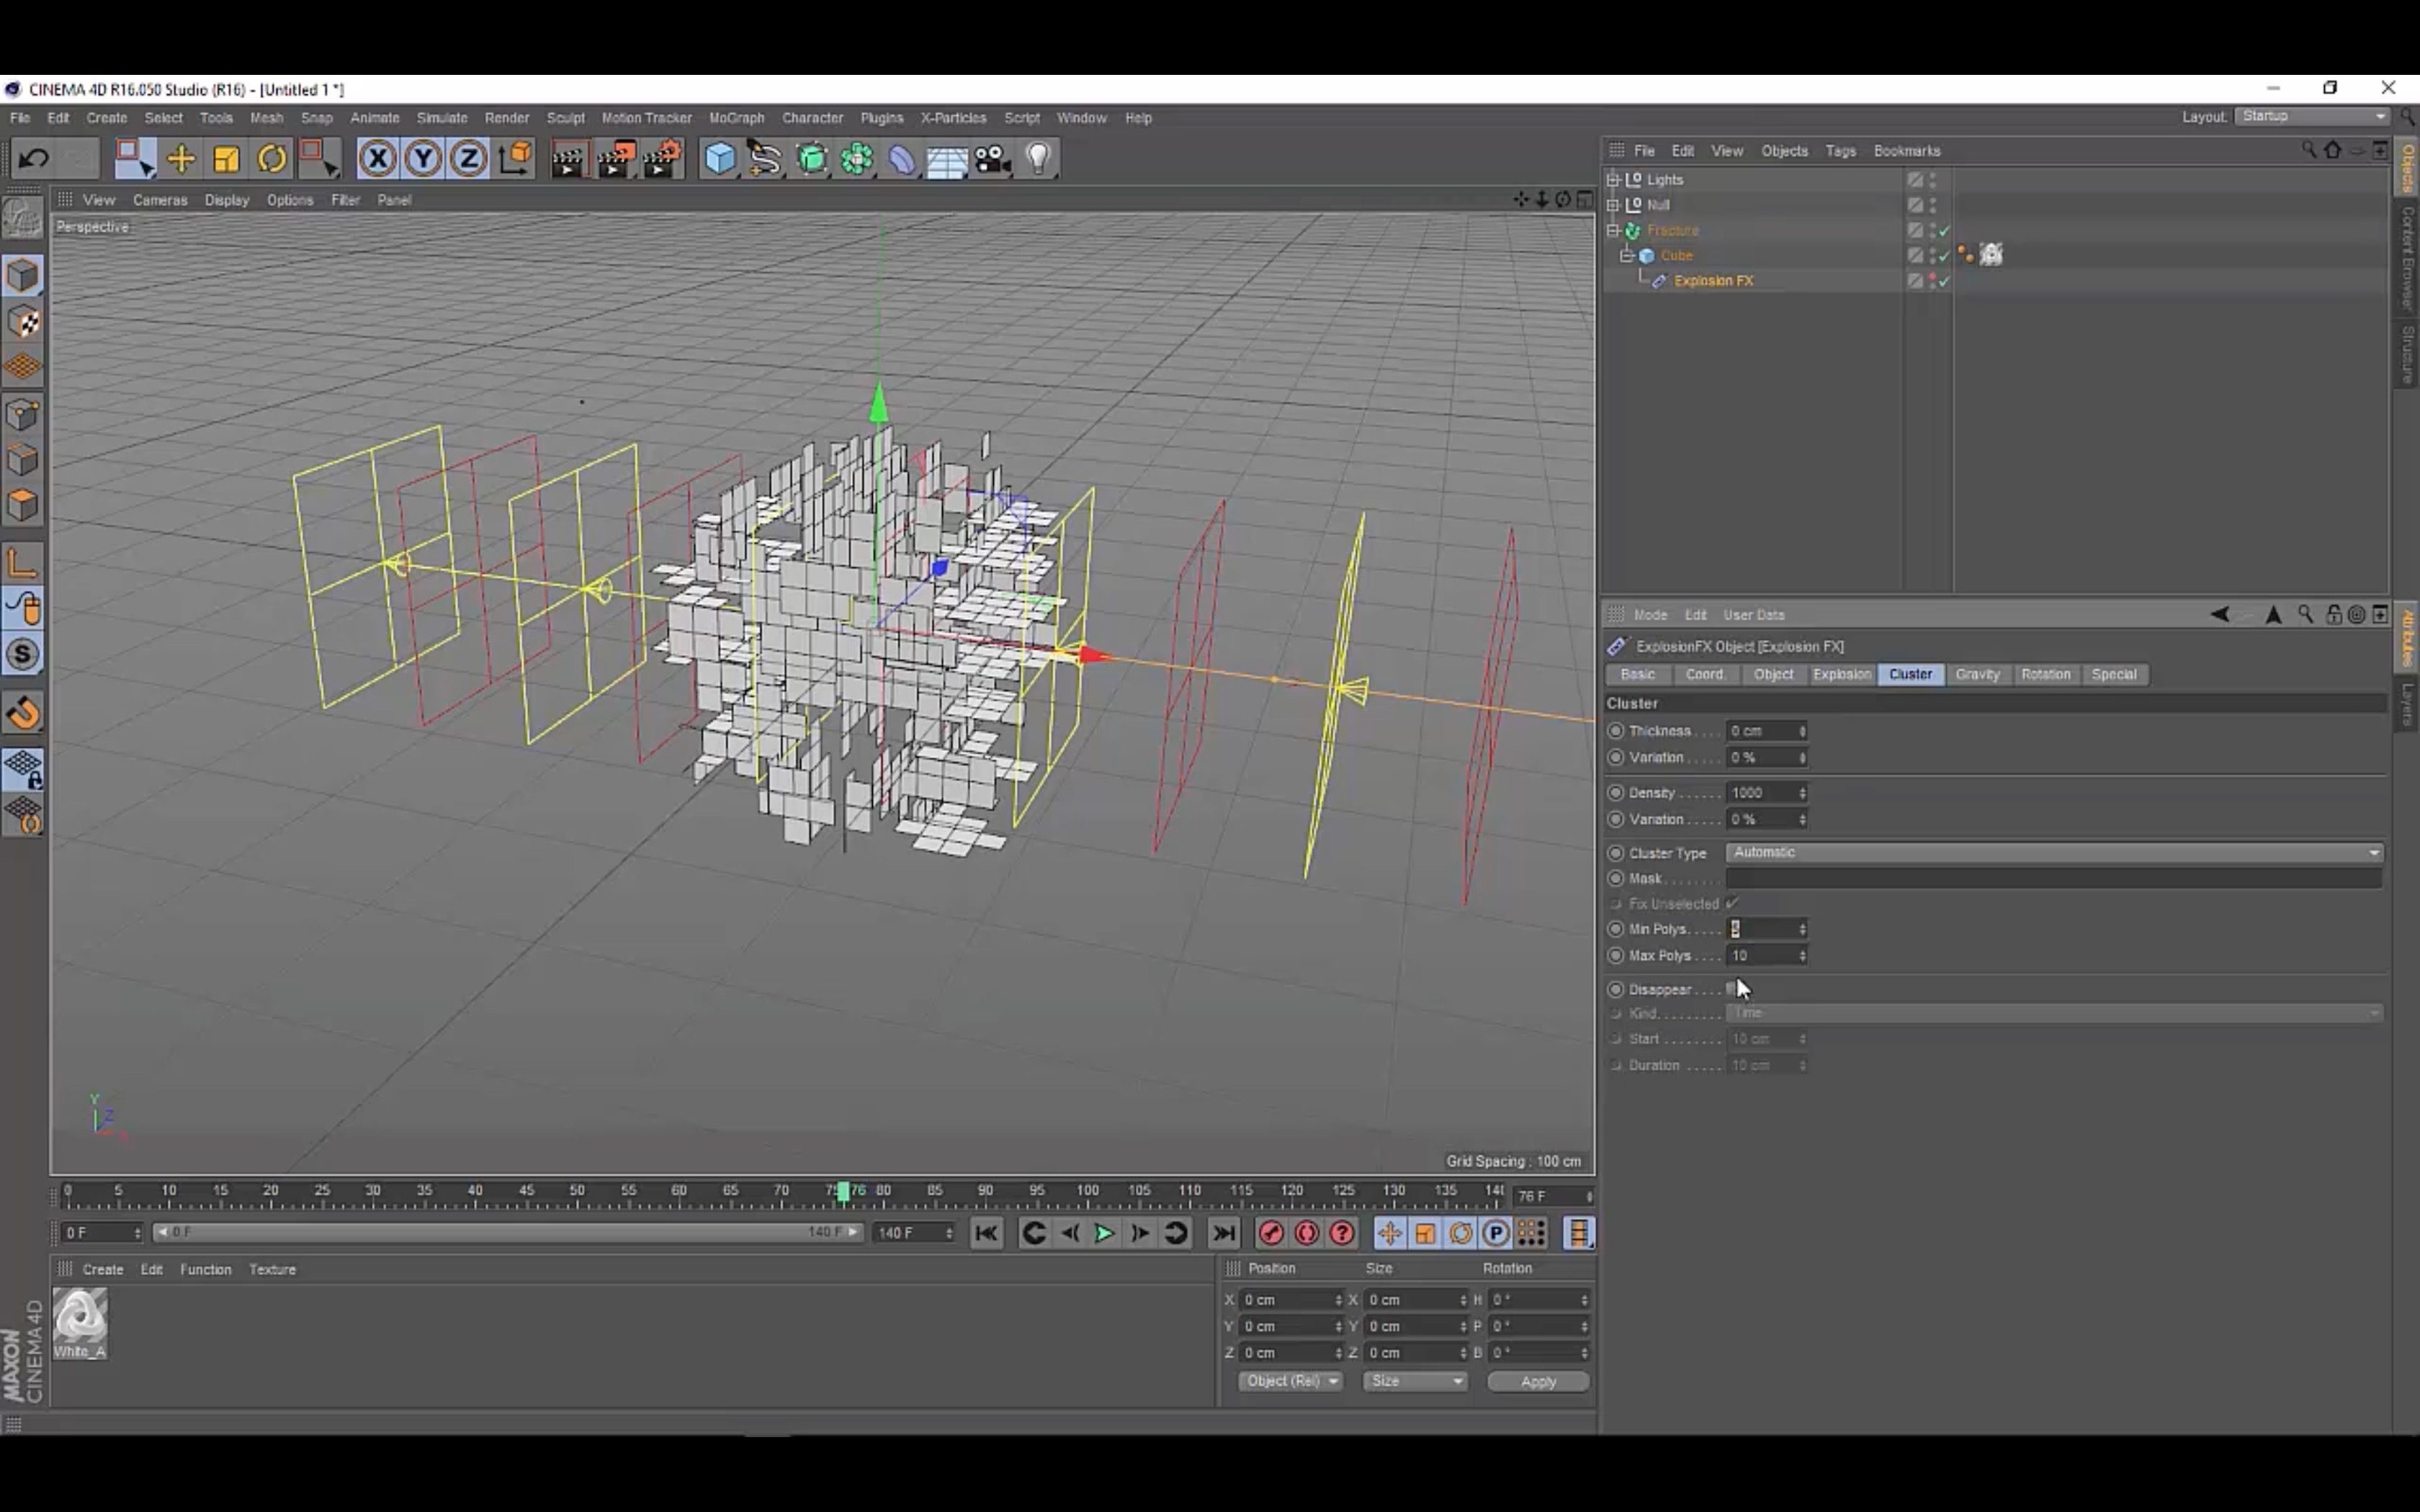Switch to Texture mode checkered icon
Screen dimensions: 2420x1512
[x=23, y=322]
